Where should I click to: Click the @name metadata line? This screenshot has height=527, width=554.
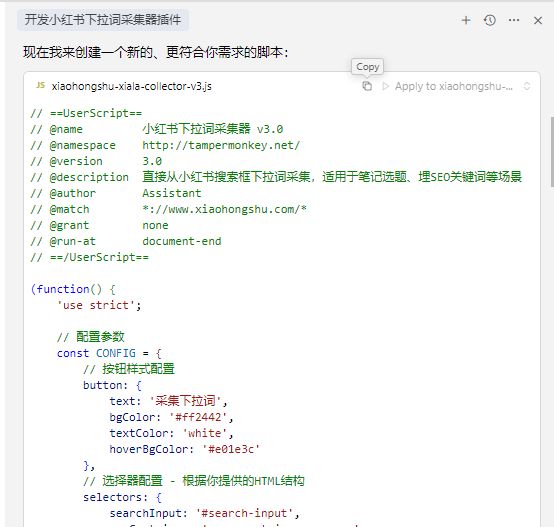pyautogui.click(x=157, y=129)
